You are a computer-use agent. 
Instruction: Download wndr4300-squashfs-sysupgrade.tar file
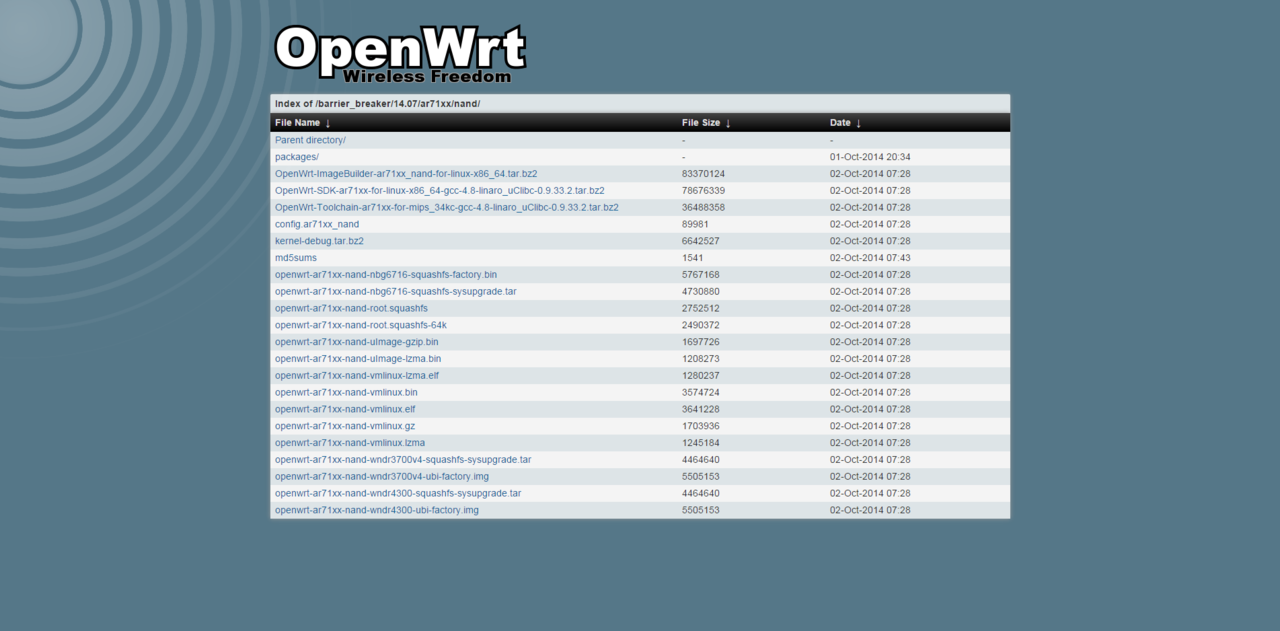tap(398, 494)
